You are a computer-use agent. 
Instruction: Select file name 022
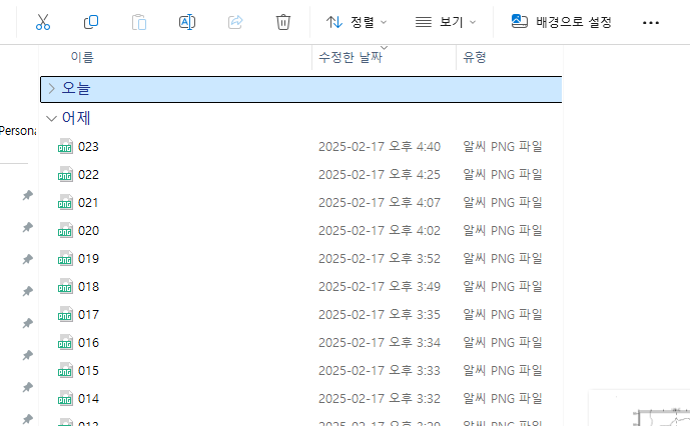pos(88,175)
